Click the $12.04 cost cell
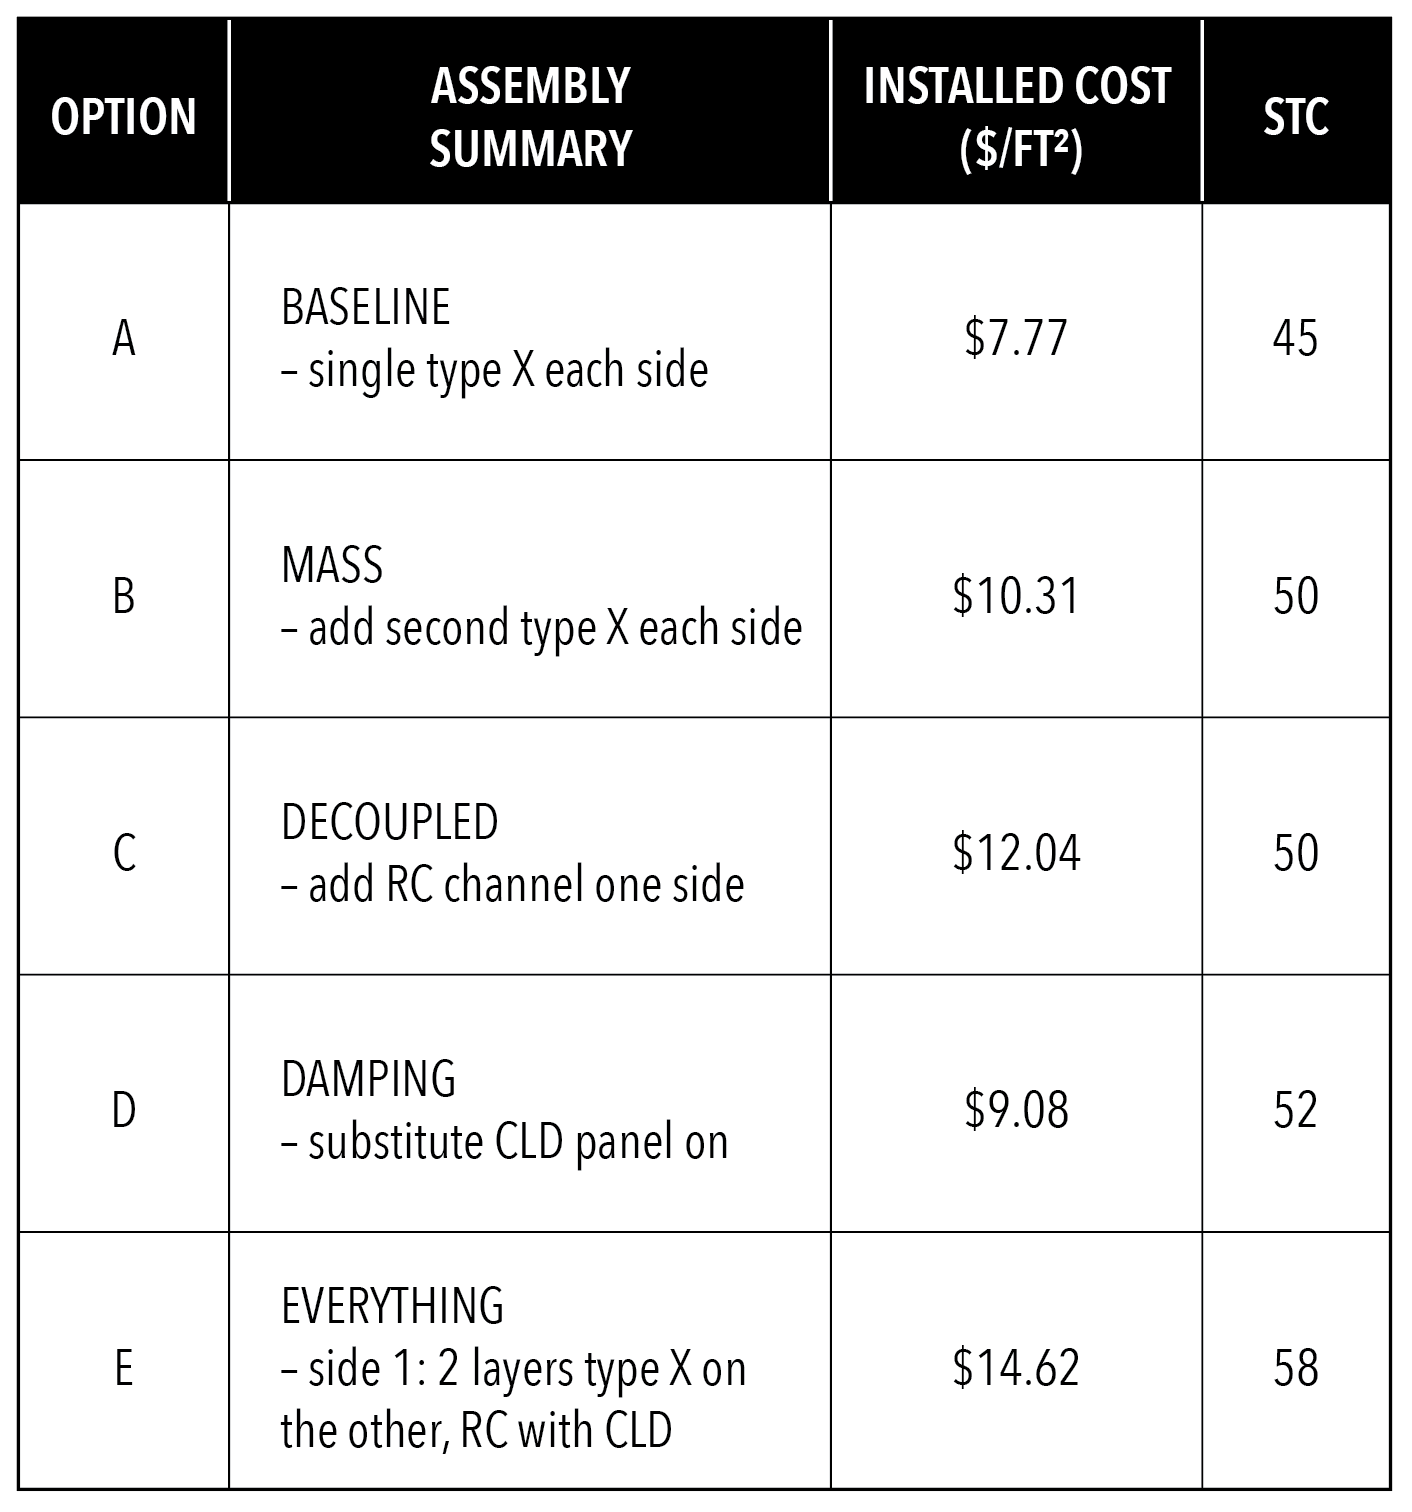This screenshot has width=1412, height=1512. pyautogui.click(x=1016, y=853)
